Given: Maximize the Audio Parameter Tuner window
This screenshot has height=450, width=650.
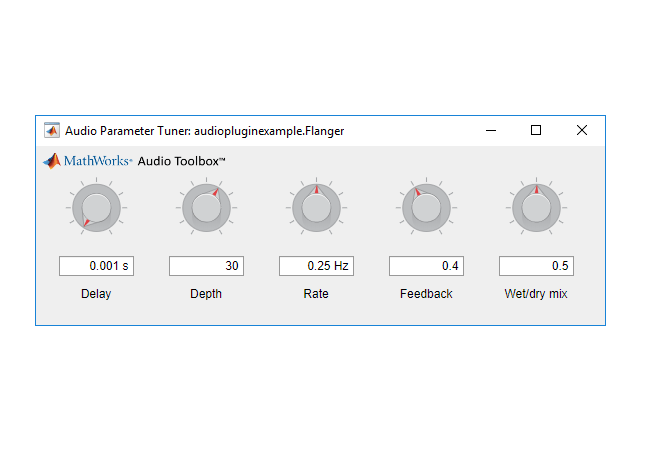Looking at the screenshot, I should [536, 130].
